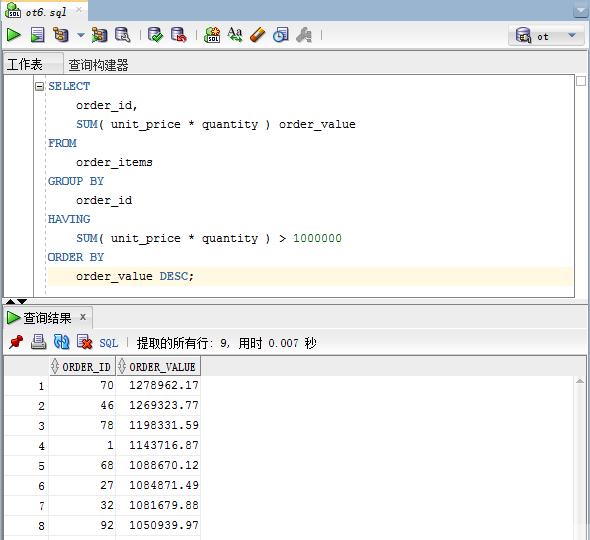Pin the query result with the pushpin icon
This screenshot has height=540, width=590.
16,342
